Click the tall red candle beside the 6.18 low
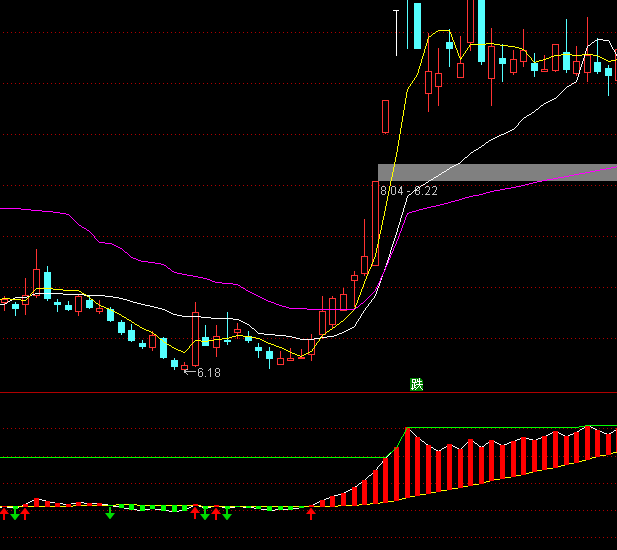The image size is (617, 550). point(196,340)
